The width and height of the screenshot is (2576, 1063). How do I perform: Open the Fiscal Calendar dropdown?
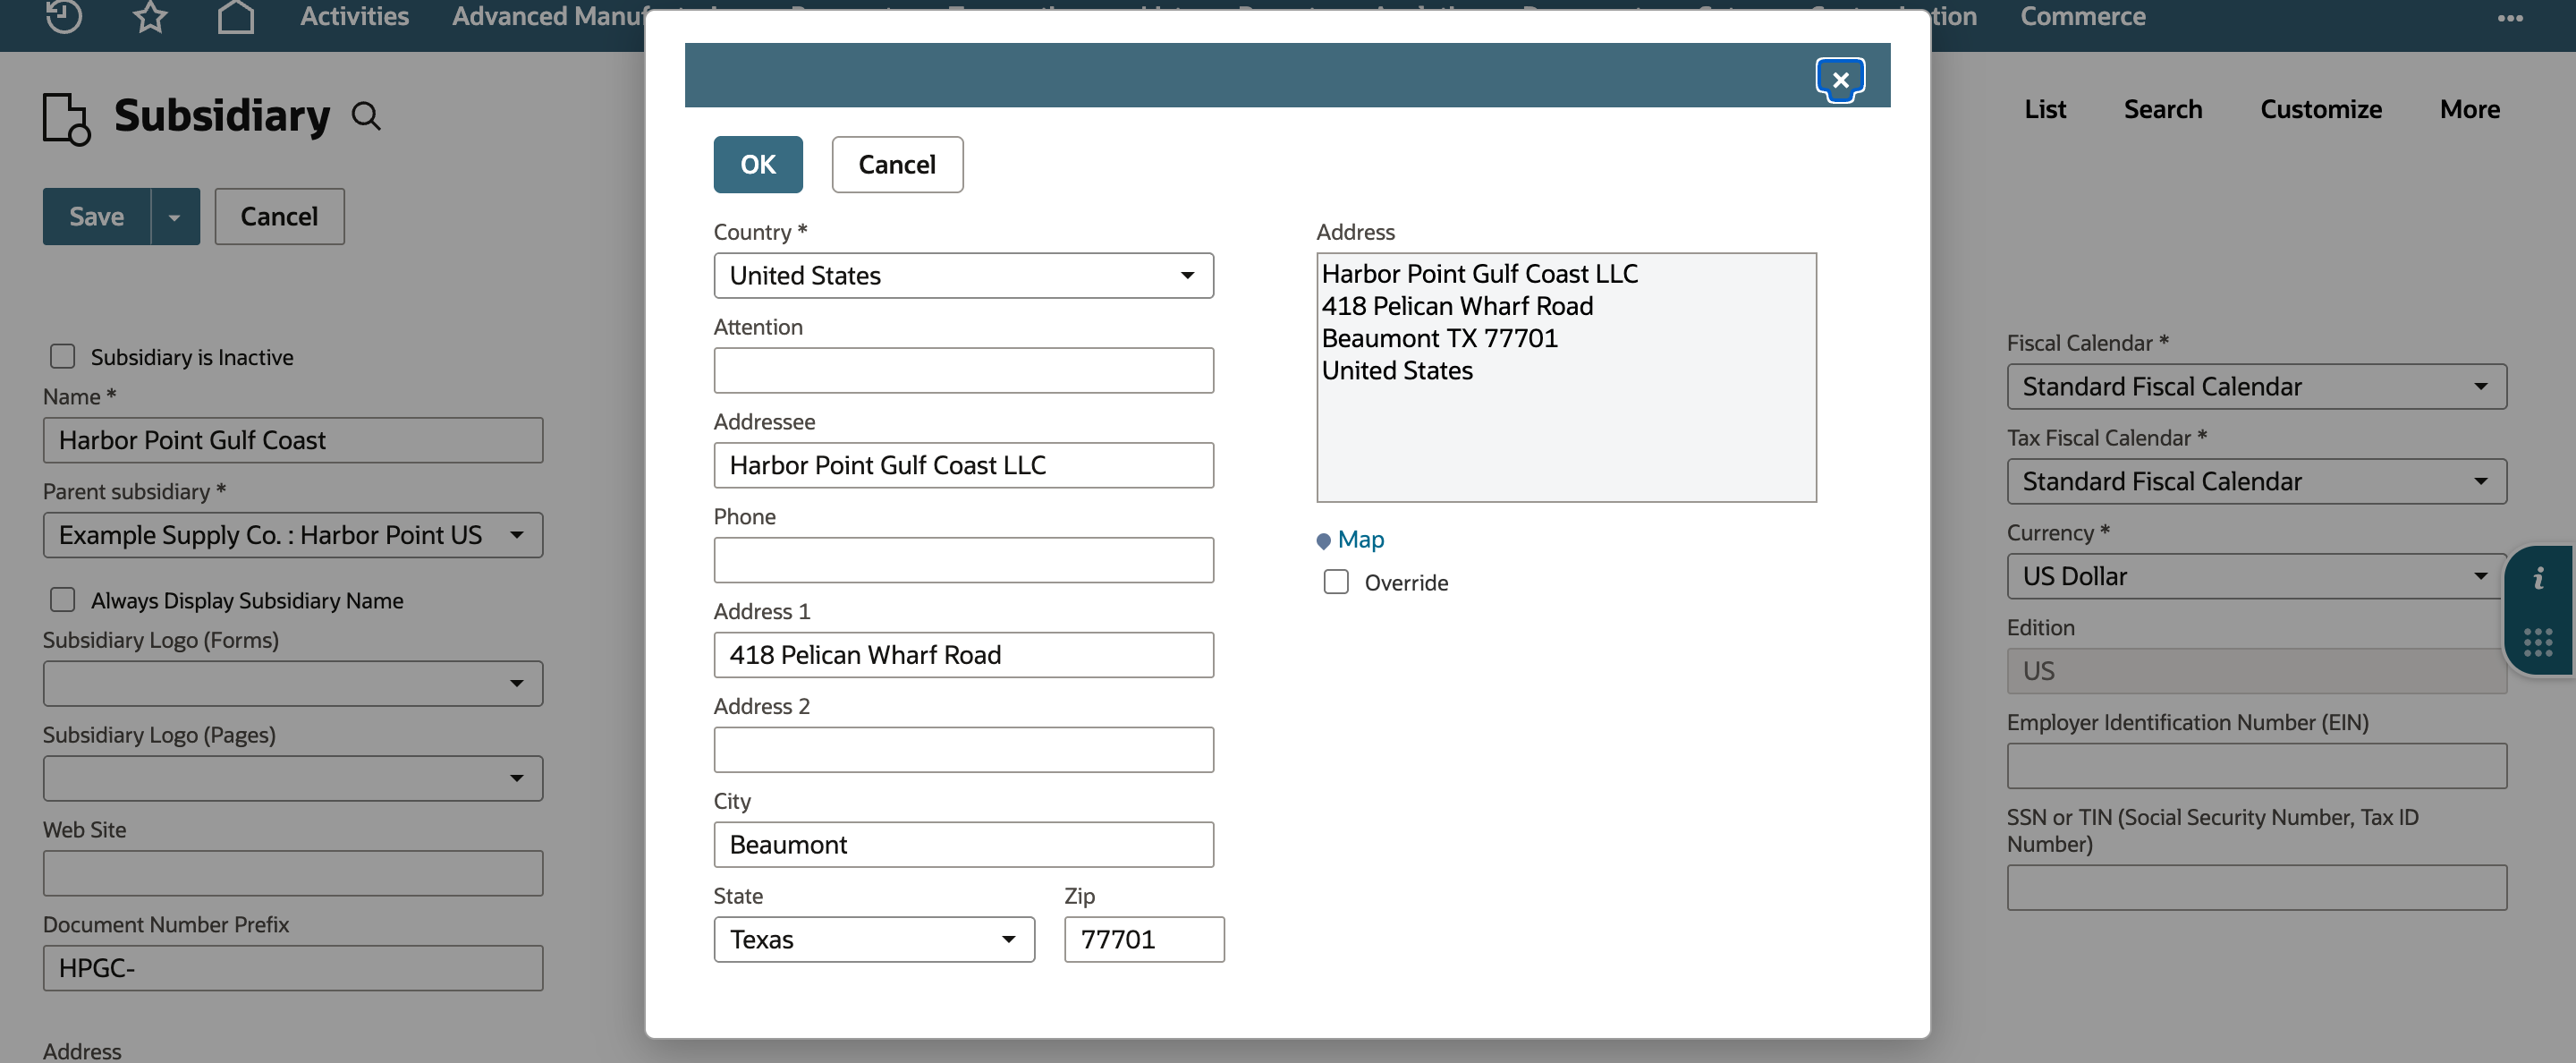pyautogui.click(x=2256, y=386)
